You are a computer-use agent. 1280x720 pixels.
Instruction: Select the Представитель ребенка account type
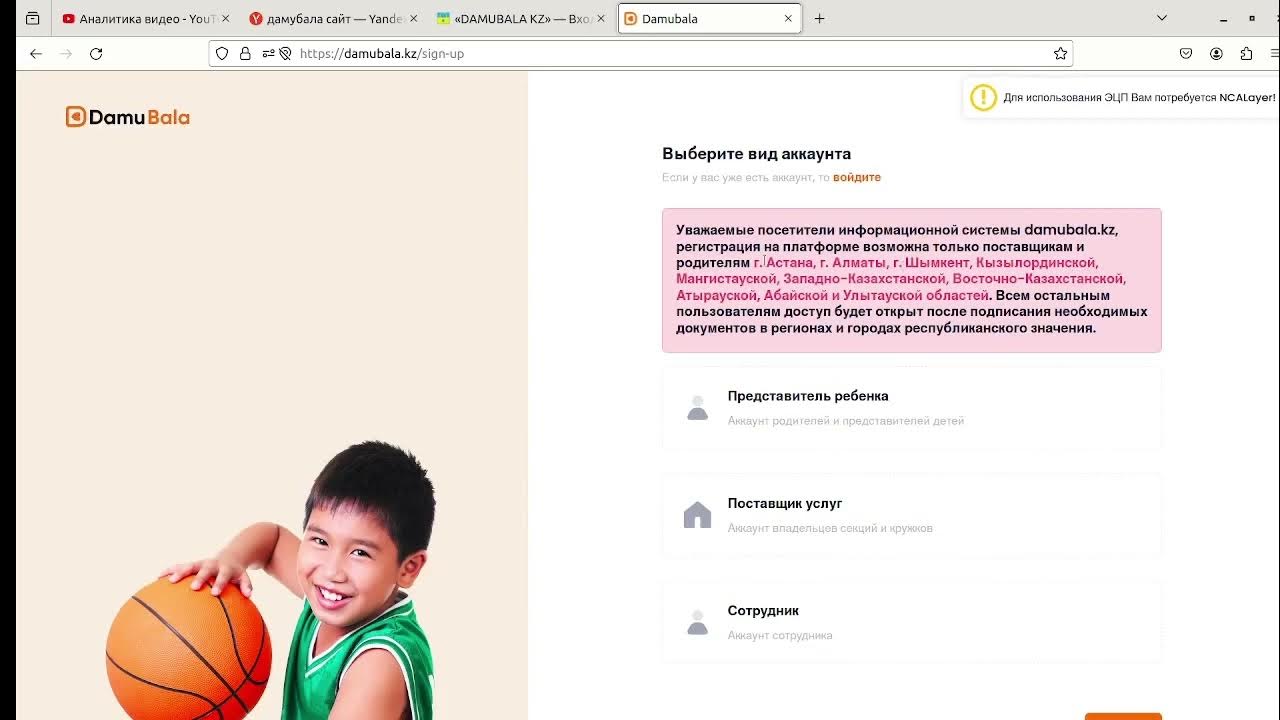(x=912, y=408)
